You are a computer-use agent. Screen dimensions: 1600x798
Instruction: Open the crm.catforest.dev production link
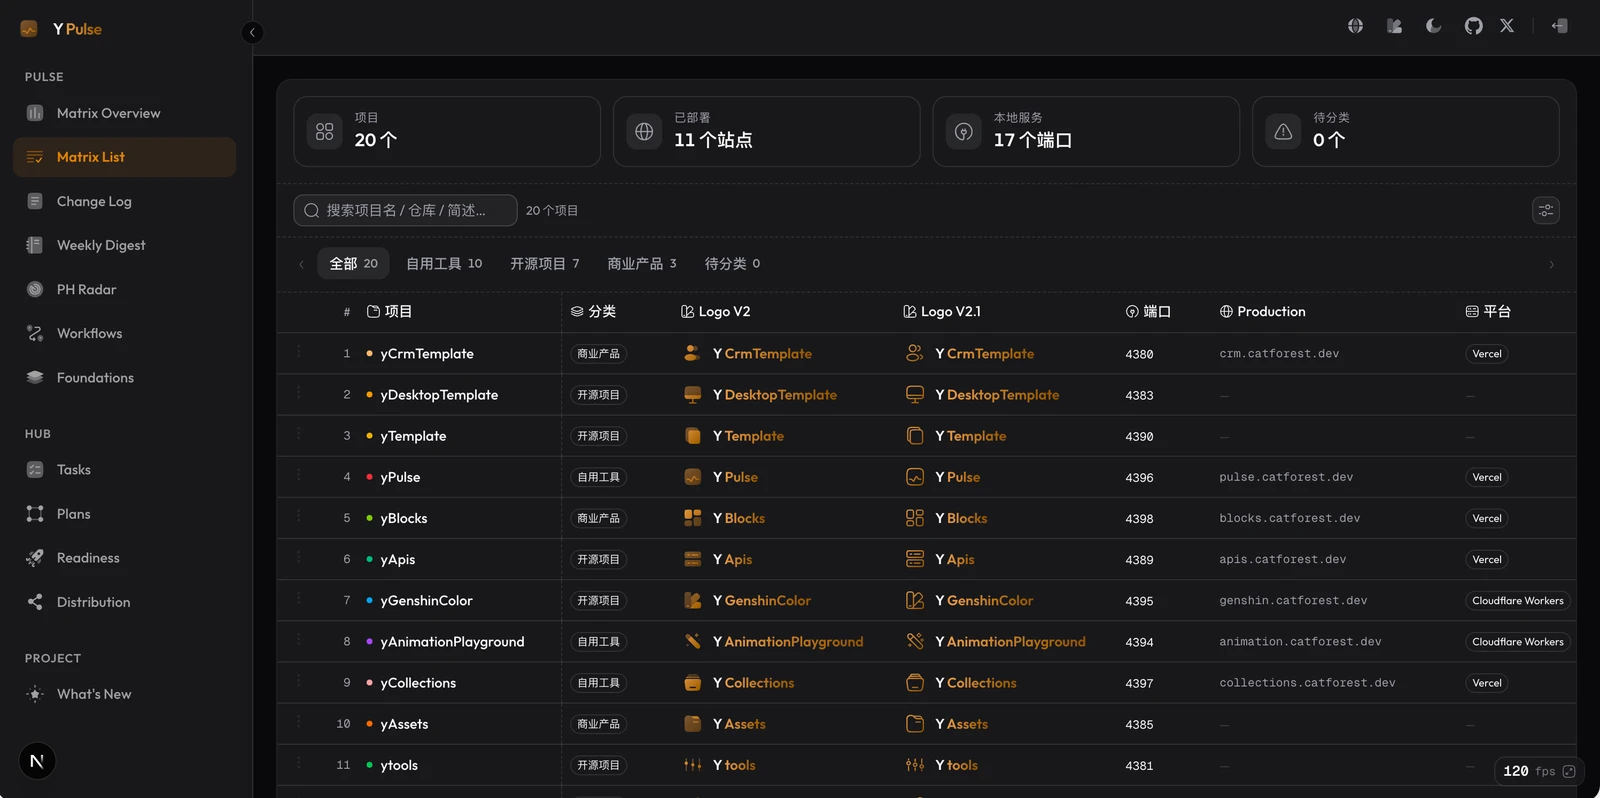tap(1279, 354)
